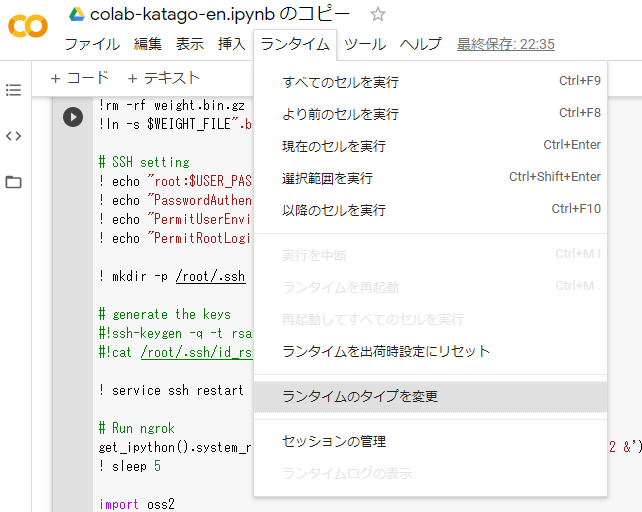Click the Google Drive icon beside title
The image size is (642, 512).
pos(76,14)
